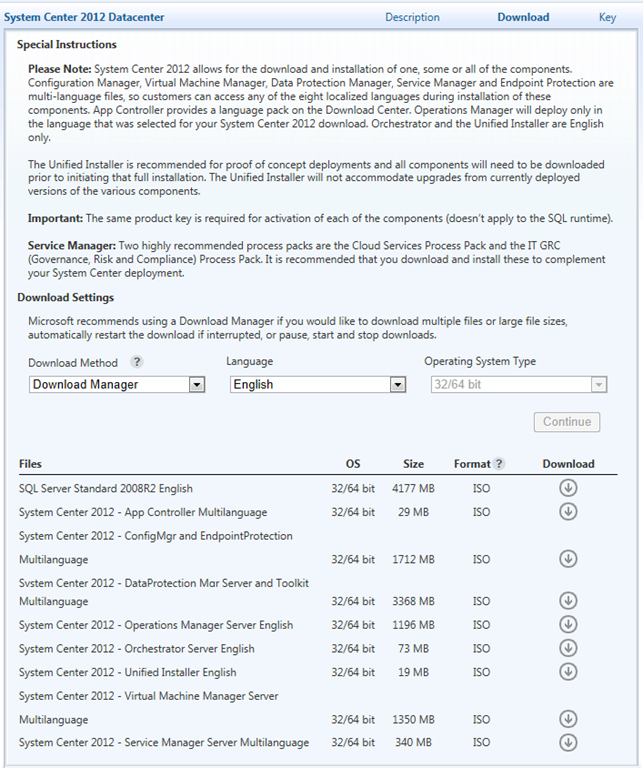Download DataProtection Mgr Server and Toolkit ISO
The height and width of the screenshot is (768, 643).
(x=568, y=601)
